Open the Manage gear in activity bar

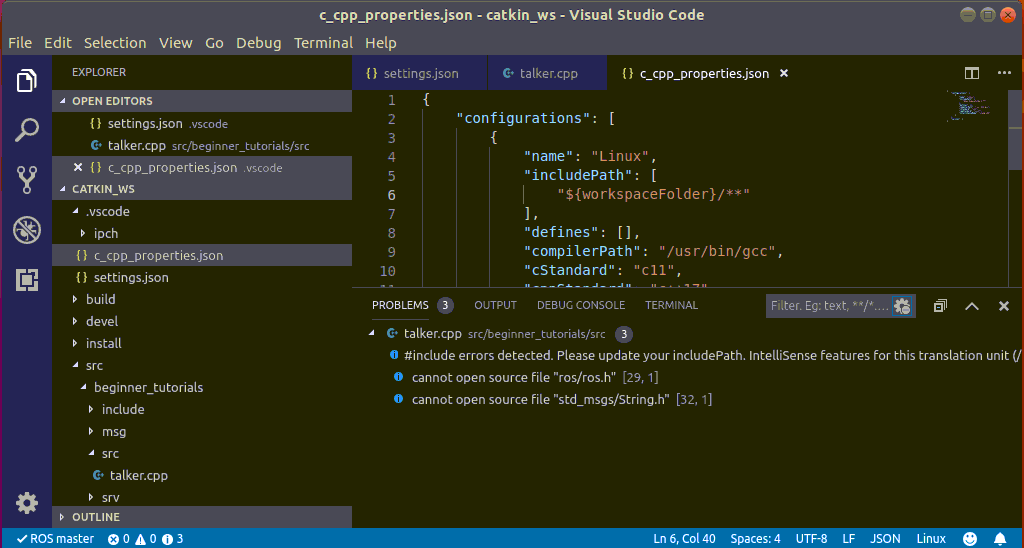click(x=27, y=503)
